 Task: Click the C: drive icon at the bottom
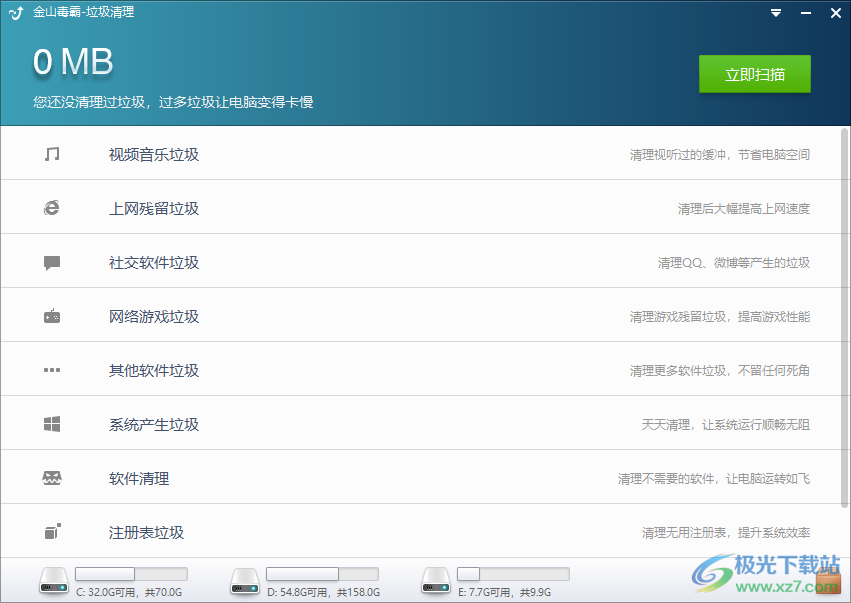(54, 581)
